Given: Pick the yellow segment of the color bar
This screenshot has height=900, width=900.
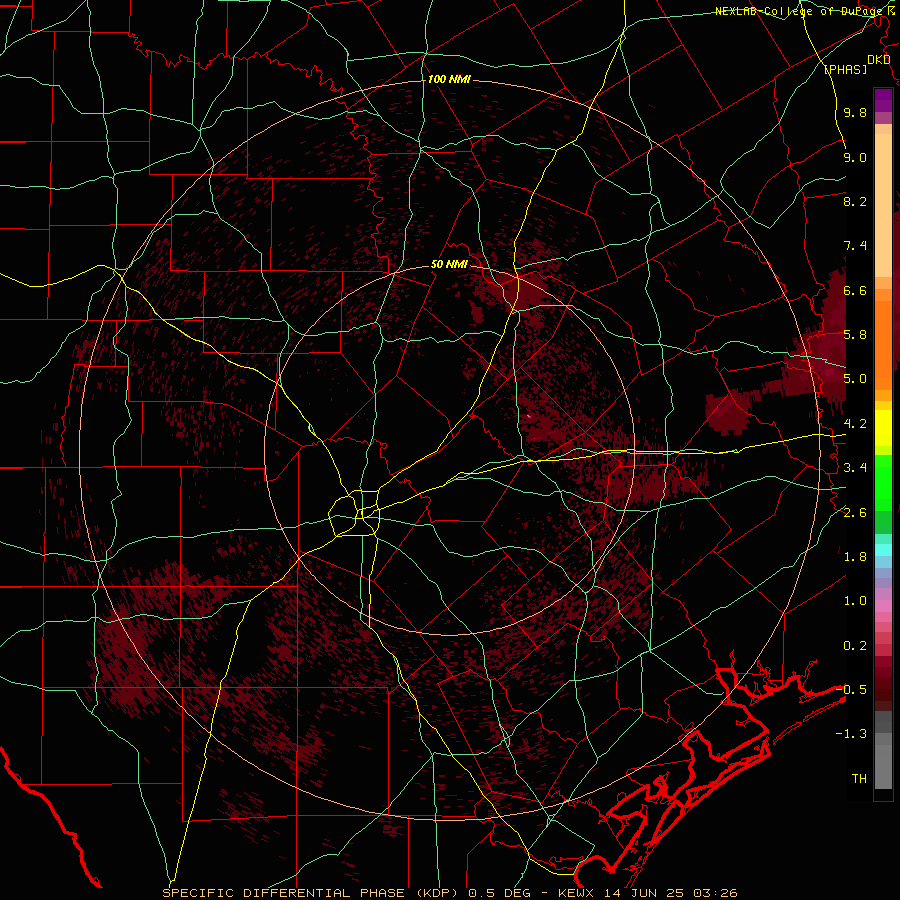Looking at the screenshot, I should pyautogui.click(x=883, y=428).
